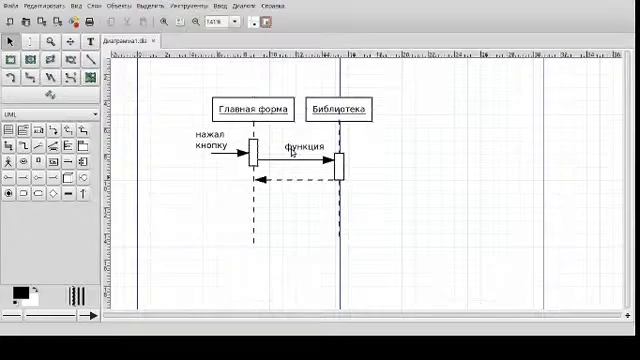Pick the UML Component shape
Image resolution: width=640 pixels, height=360 pixels.
point(83,162)
